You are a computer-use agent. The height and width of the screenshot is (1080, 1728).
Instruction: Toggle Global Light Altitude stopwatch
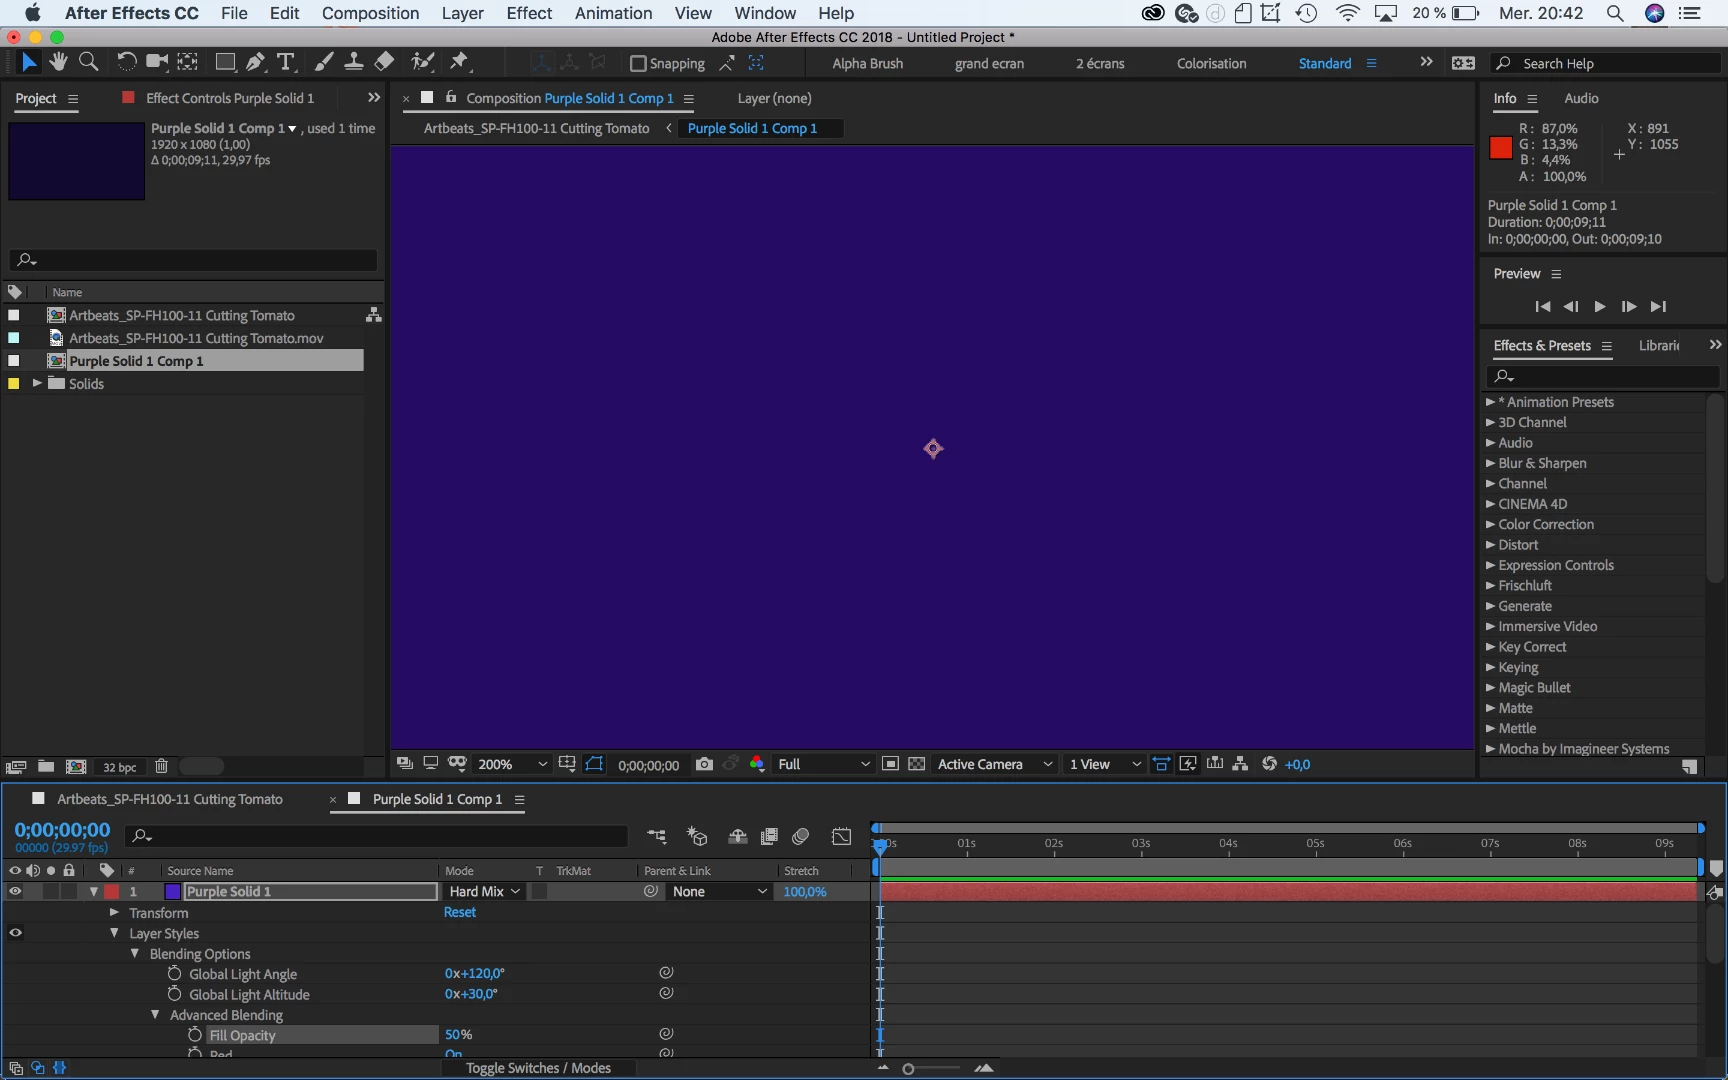(175, 994)
